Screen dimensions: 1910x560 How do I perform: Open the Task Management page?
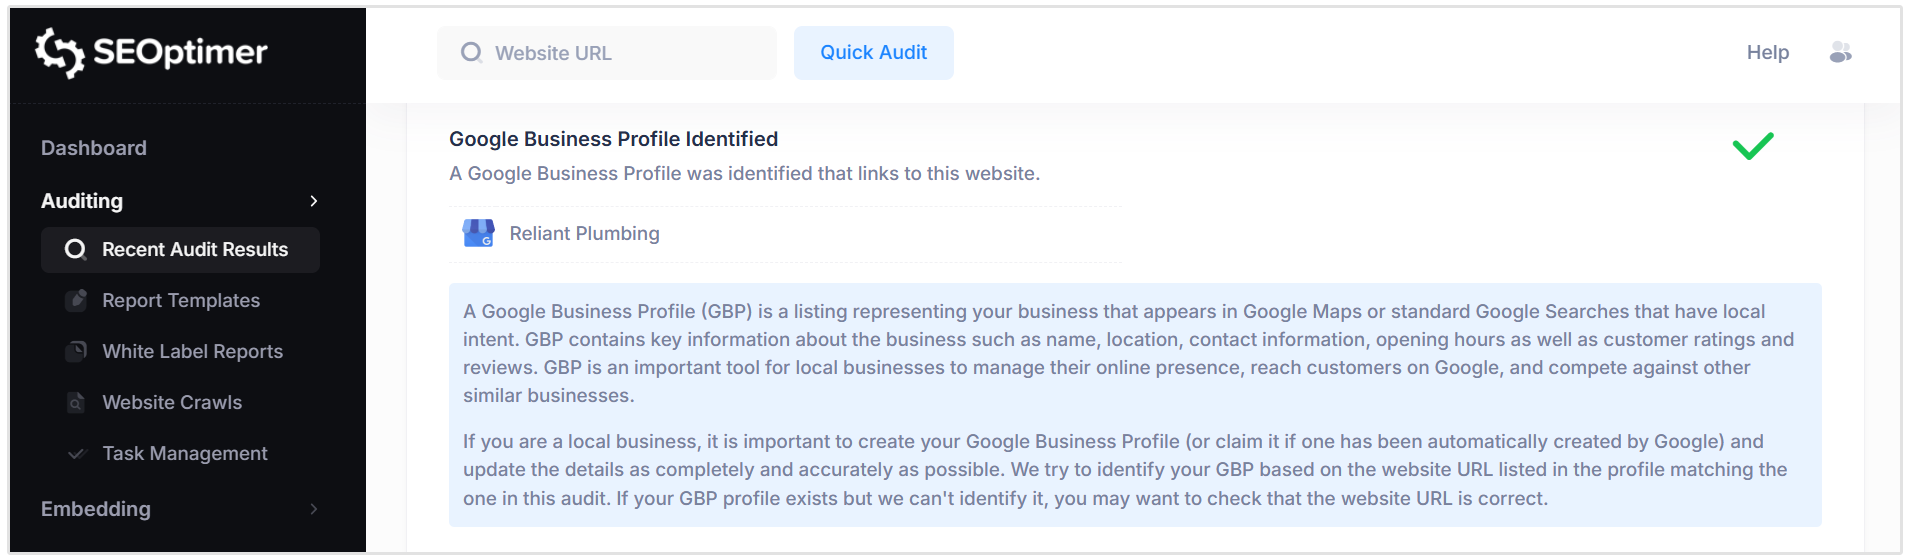(185, 454)
